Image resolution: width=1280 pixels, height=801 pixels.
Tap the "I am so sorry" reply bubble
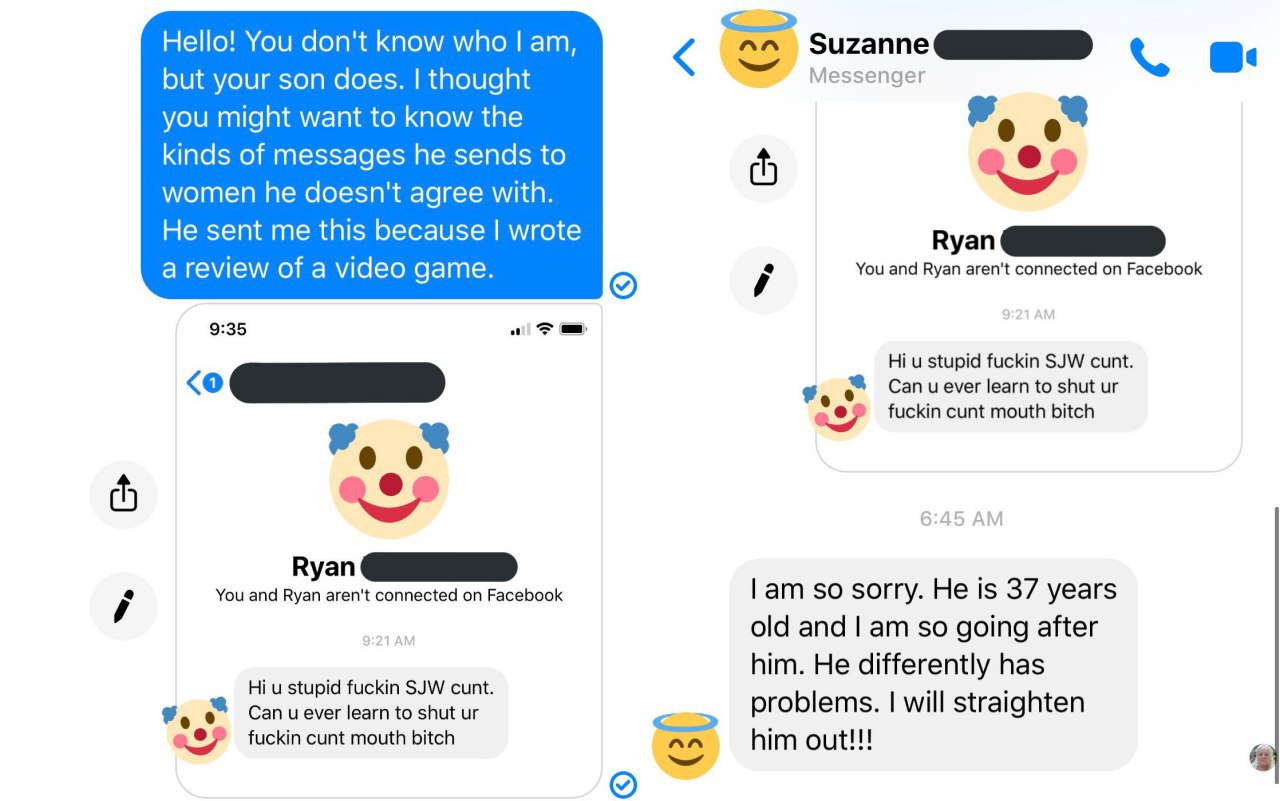coord(933,665)
